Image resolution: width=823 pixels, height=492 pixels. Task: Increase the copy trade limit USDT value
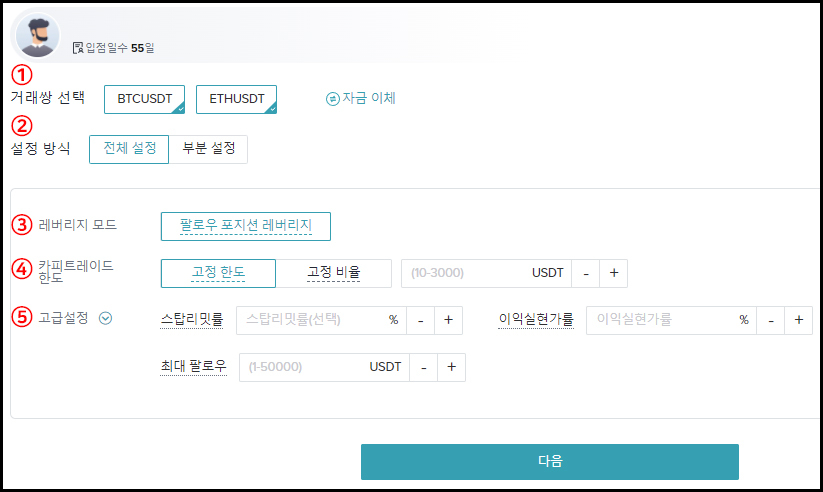614,273
